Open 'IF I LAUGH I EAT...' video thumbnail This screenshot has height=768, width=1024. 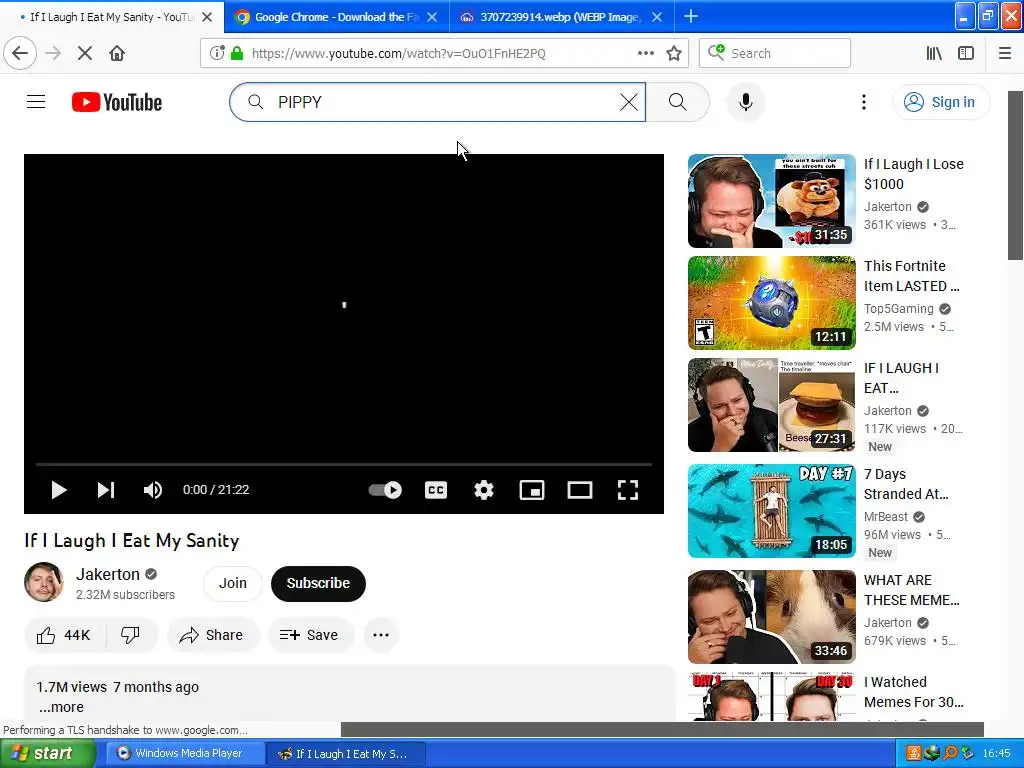click(x=771, y=405)
